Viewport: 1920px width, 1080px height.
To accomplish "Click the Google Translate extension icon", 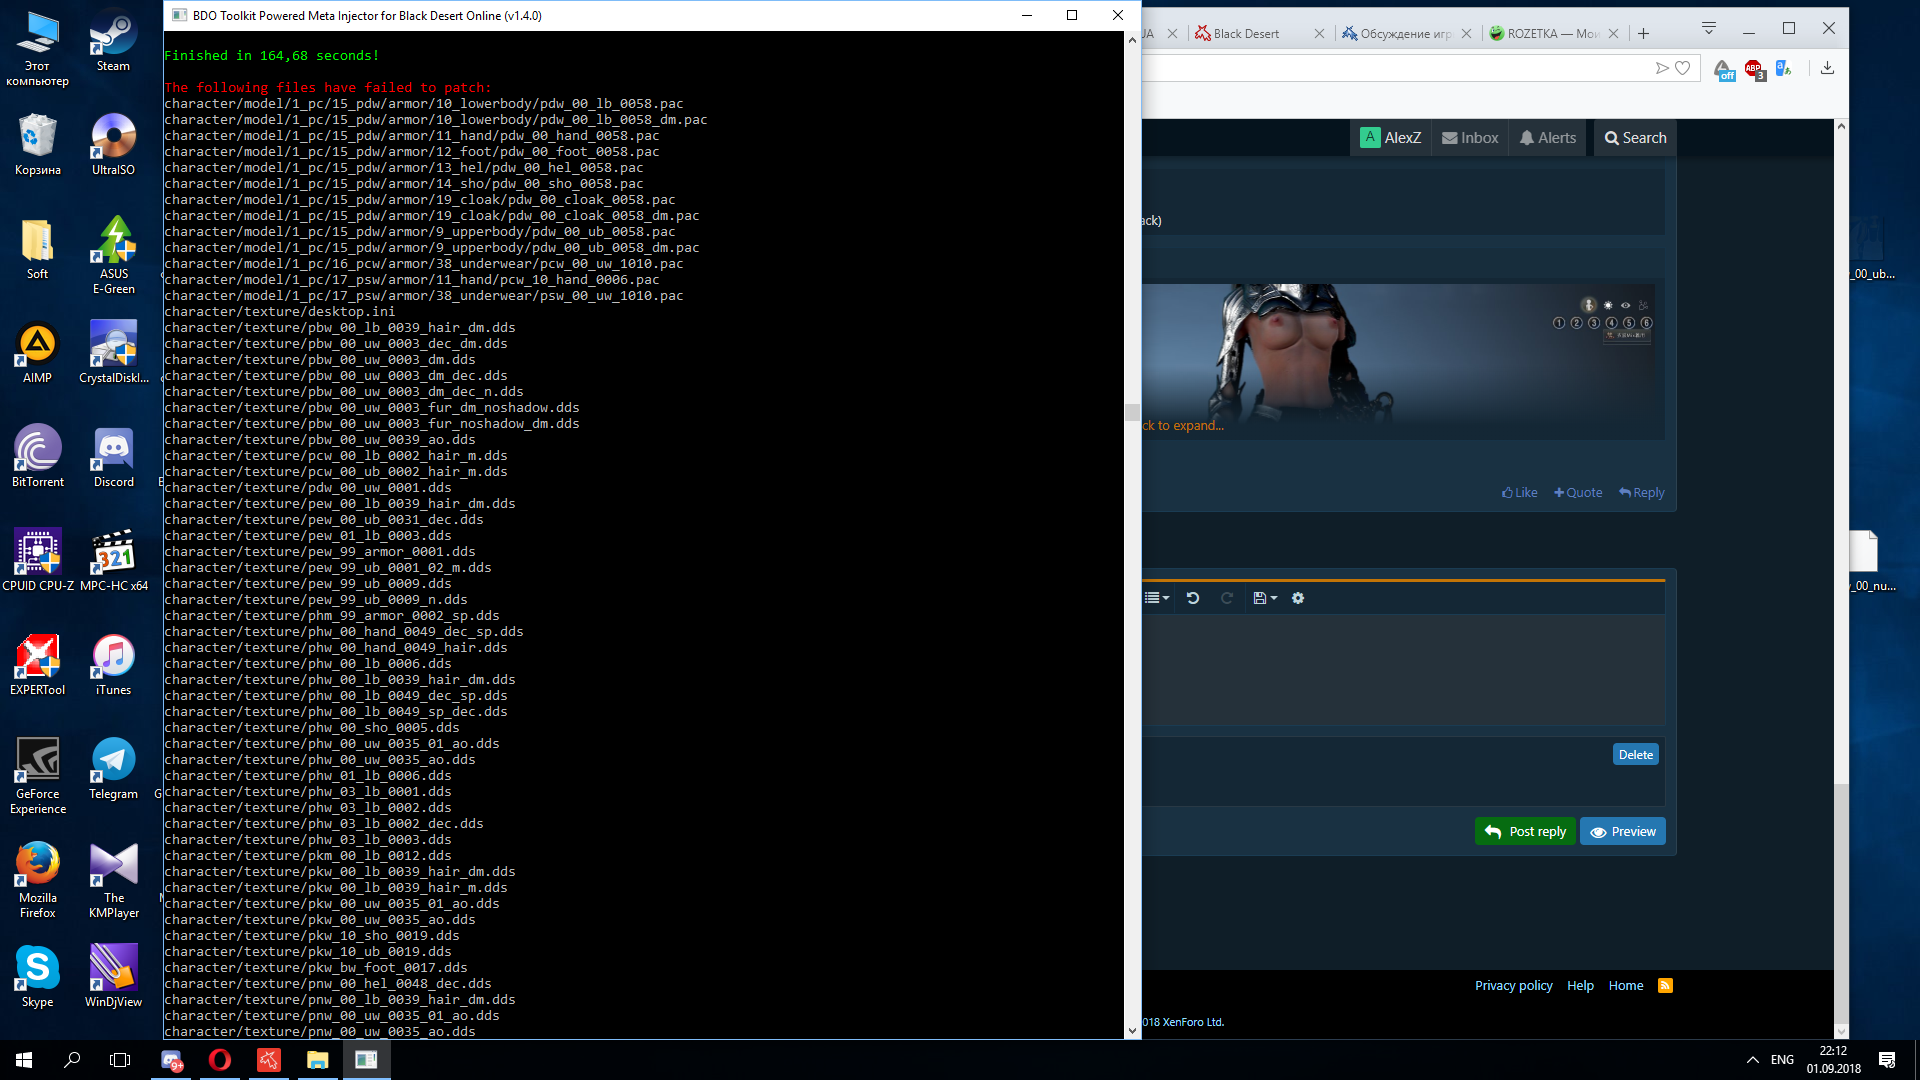I will pyautogui.click(x=1784, y=69).
